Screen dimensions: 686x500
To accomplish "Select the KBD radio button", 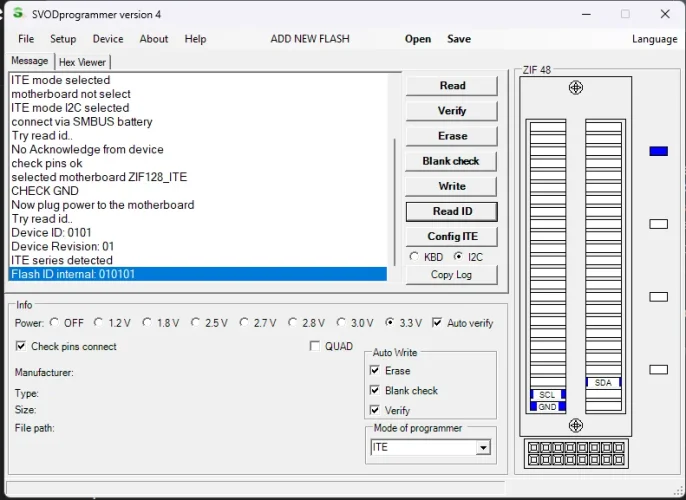I will tap(414, 256).
